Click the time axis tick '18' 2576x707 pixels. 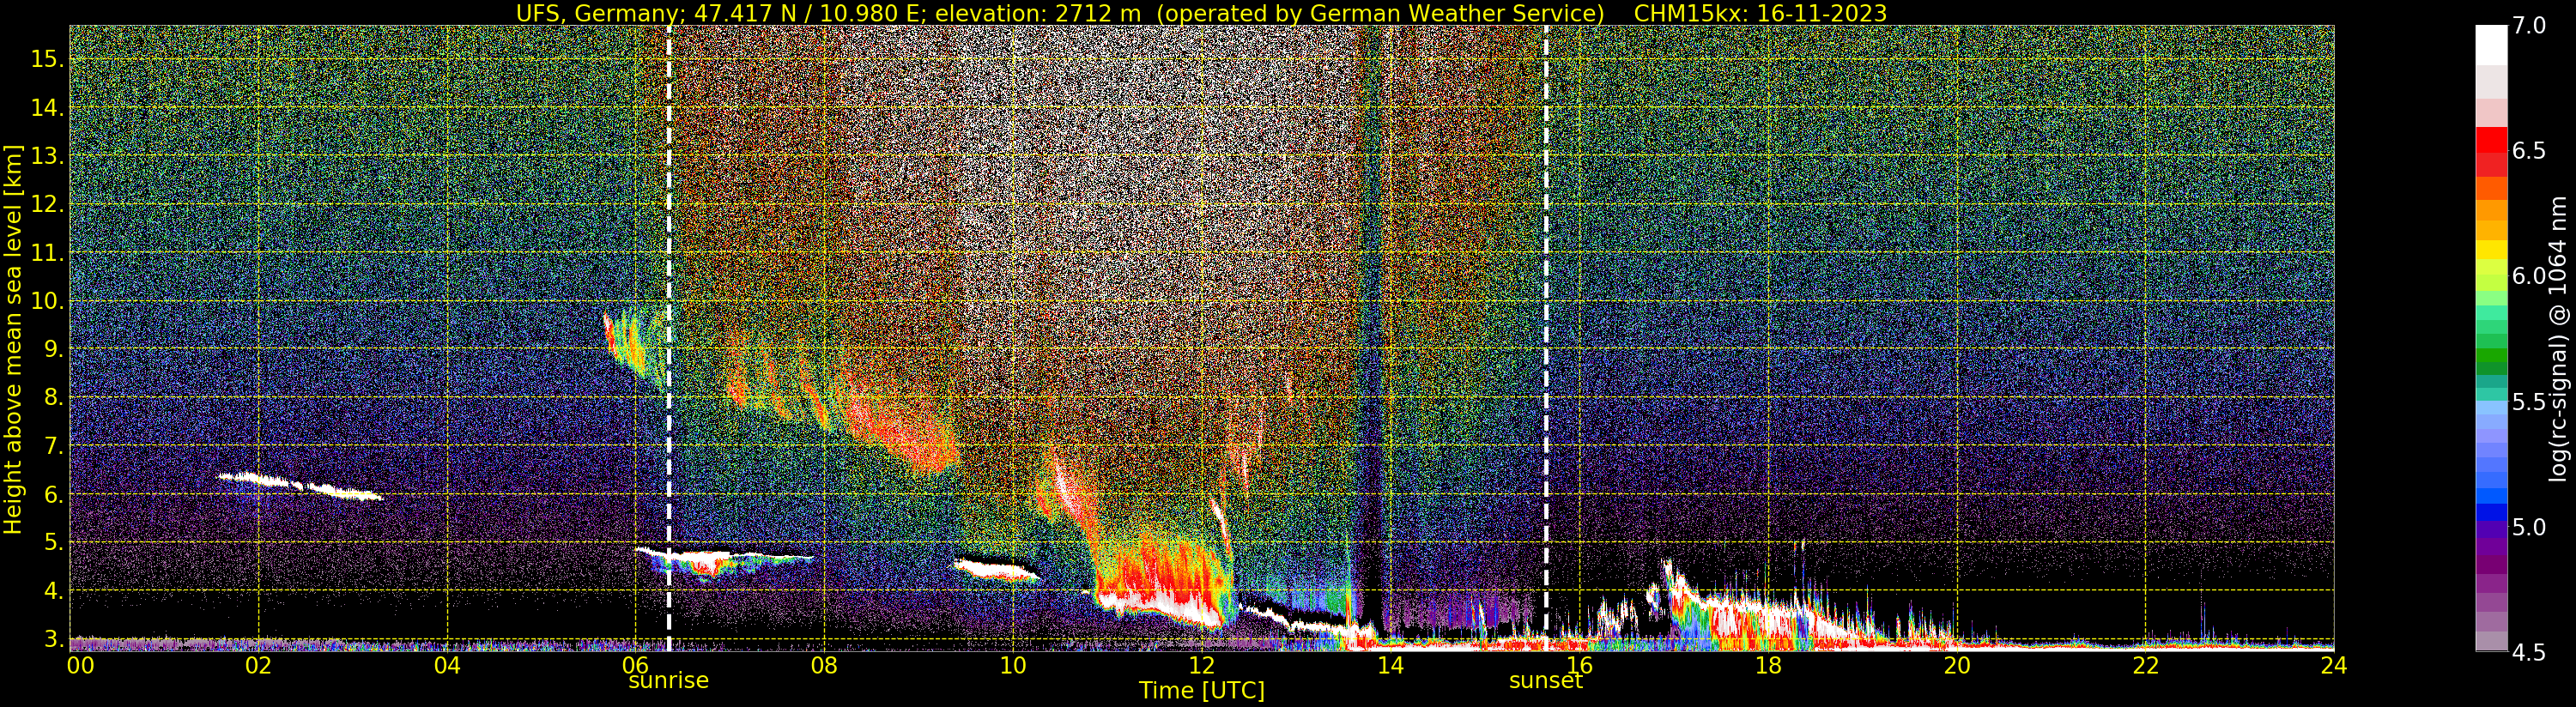[1768, 665]
